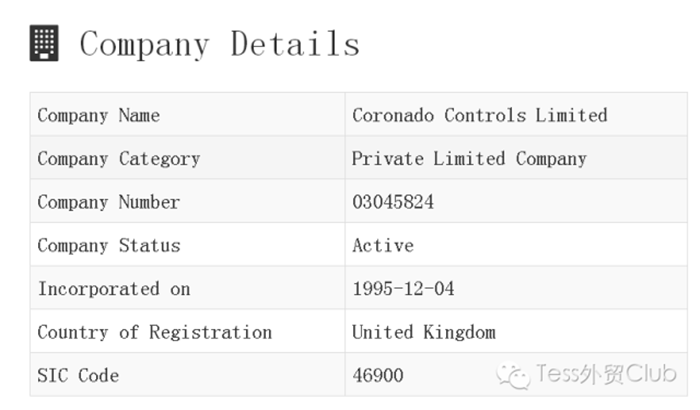This screenshot has height=410, width=700.
Task: Click the Private Limited Company value
Action: point(469,159)
